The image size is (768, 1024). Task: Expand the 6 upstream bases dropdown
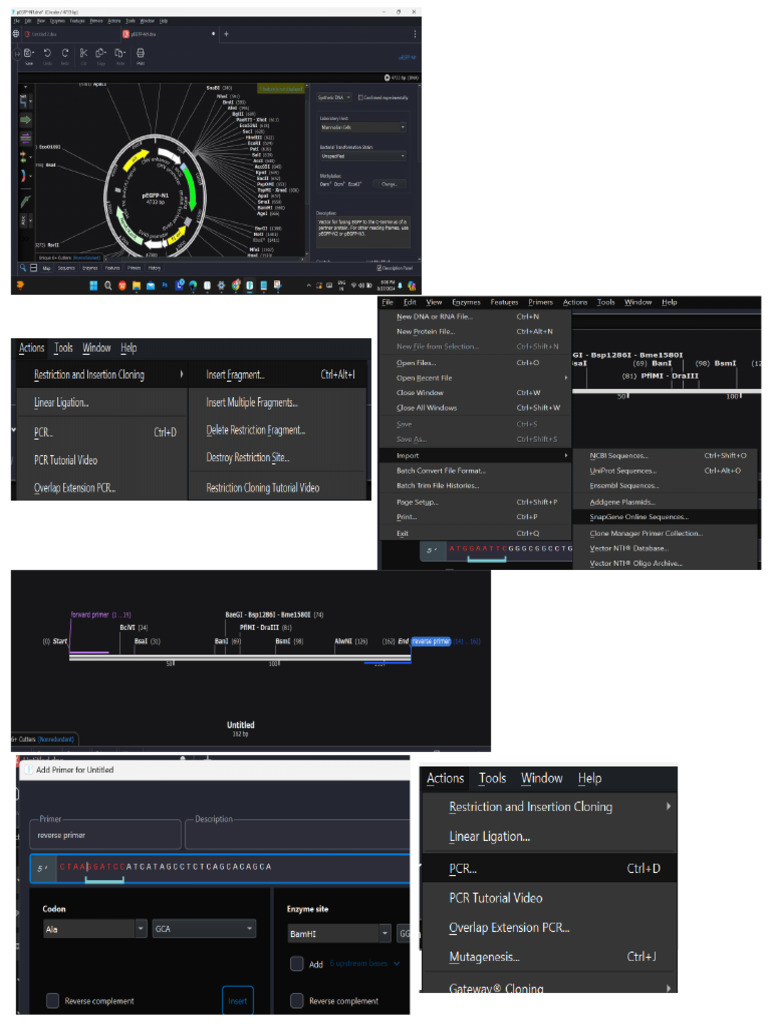[x=364, y=964]
